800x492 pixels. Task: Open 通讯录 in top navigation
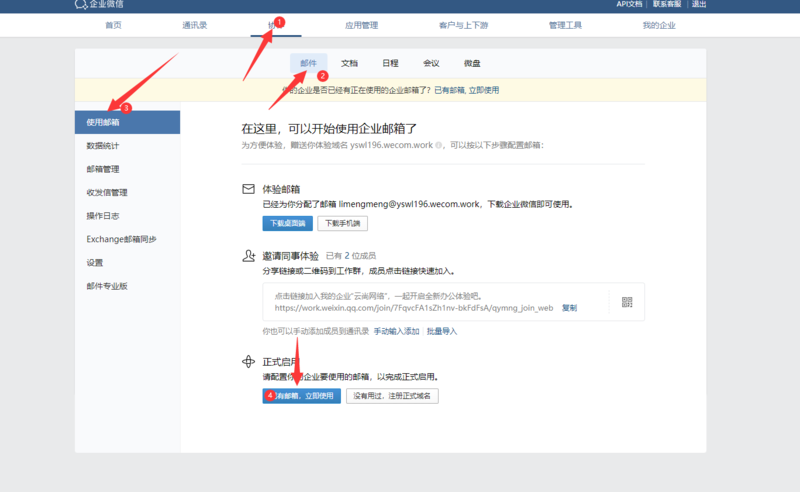(195, 25)
